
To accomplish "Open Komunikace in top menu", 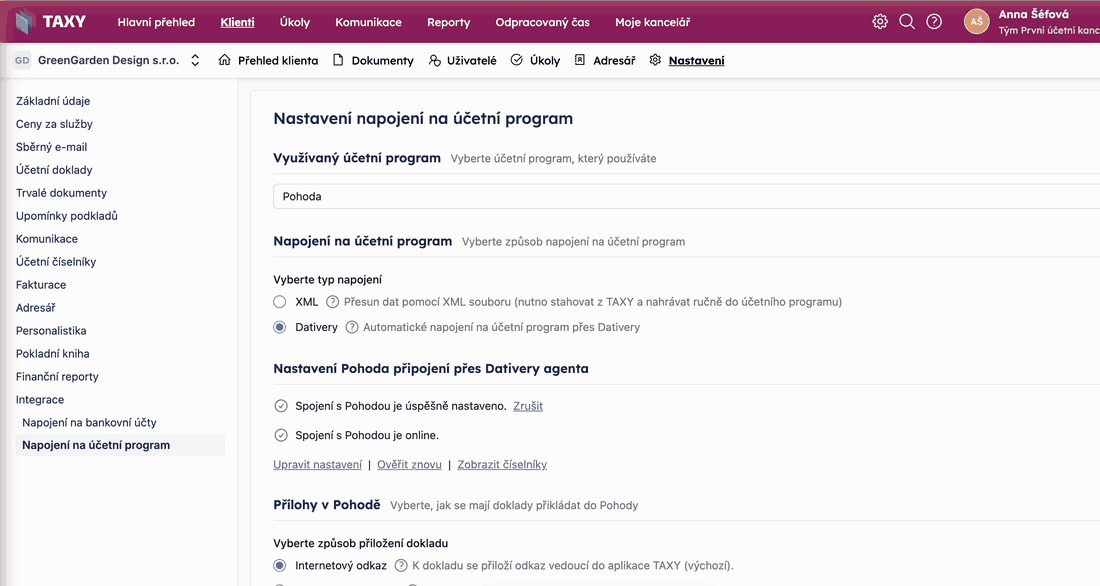I will (368, 22).
